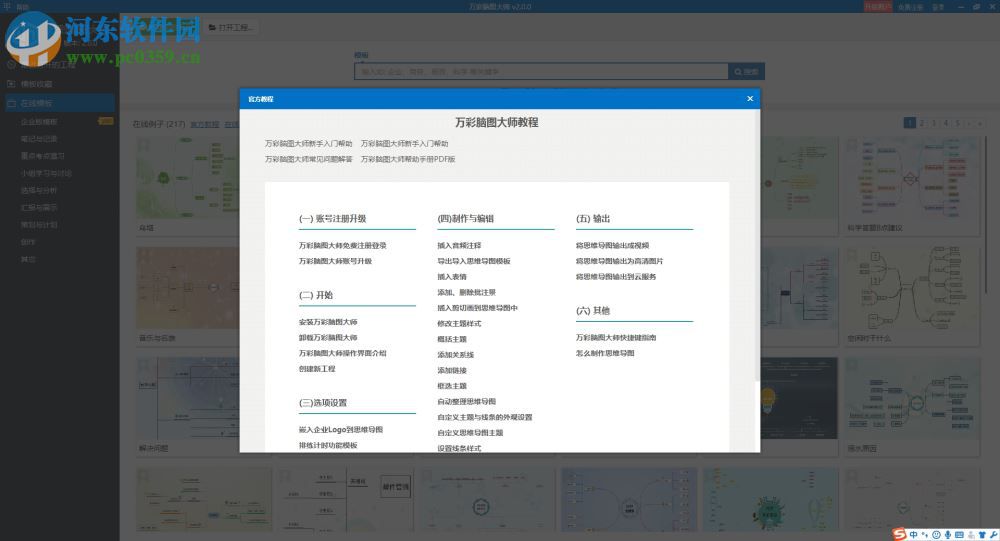Click next-page arrow in pagination
1000x541 pixels.
point(969,123)
